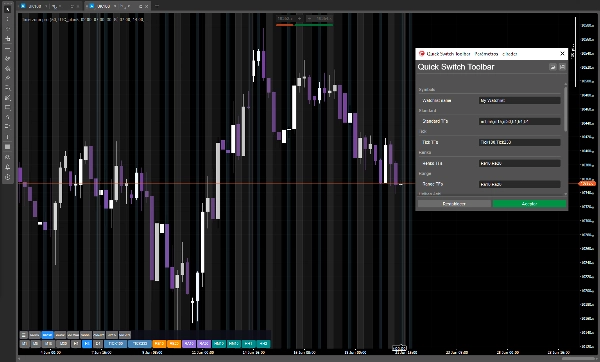Open the hamburger menu icon on quick switch bar
Image resolution: width=600 pixels, height=362 pixels.
24,335
